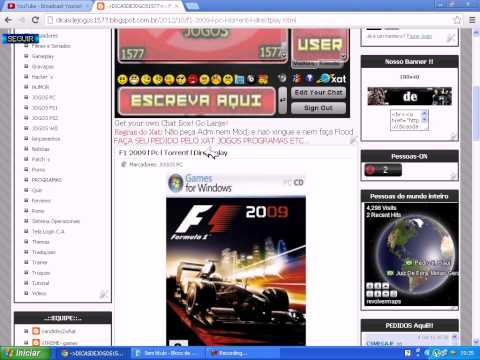
Task: Open the PROGRAMAS category link
Action: 47,180
